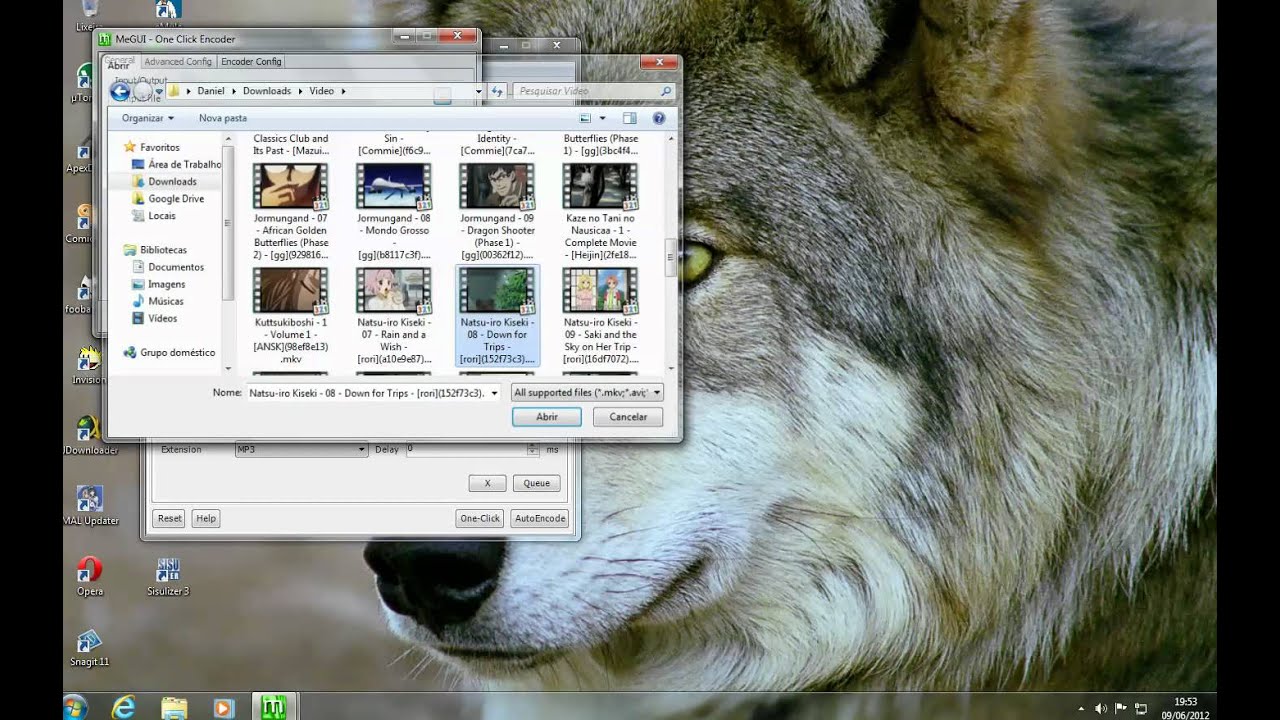Toggle the preview pane icon

point(630,118)
